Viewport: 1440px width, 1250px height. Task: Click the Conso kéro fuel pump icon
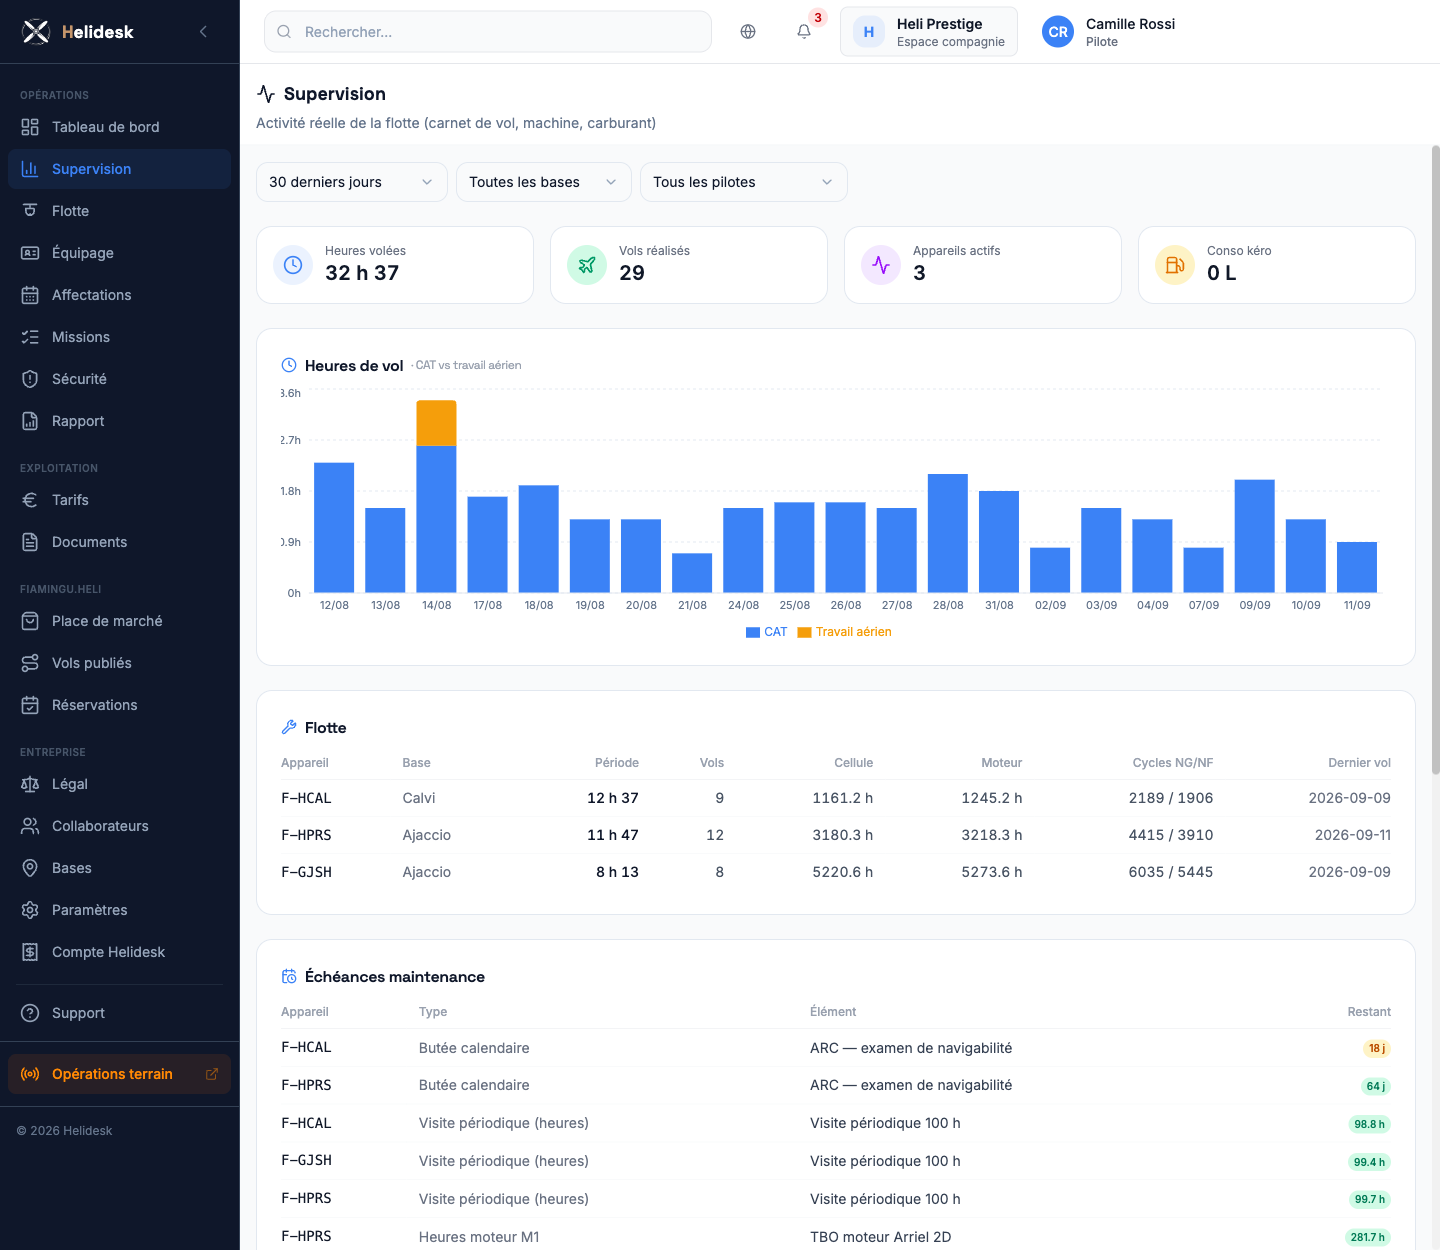tap(1175, 265)
